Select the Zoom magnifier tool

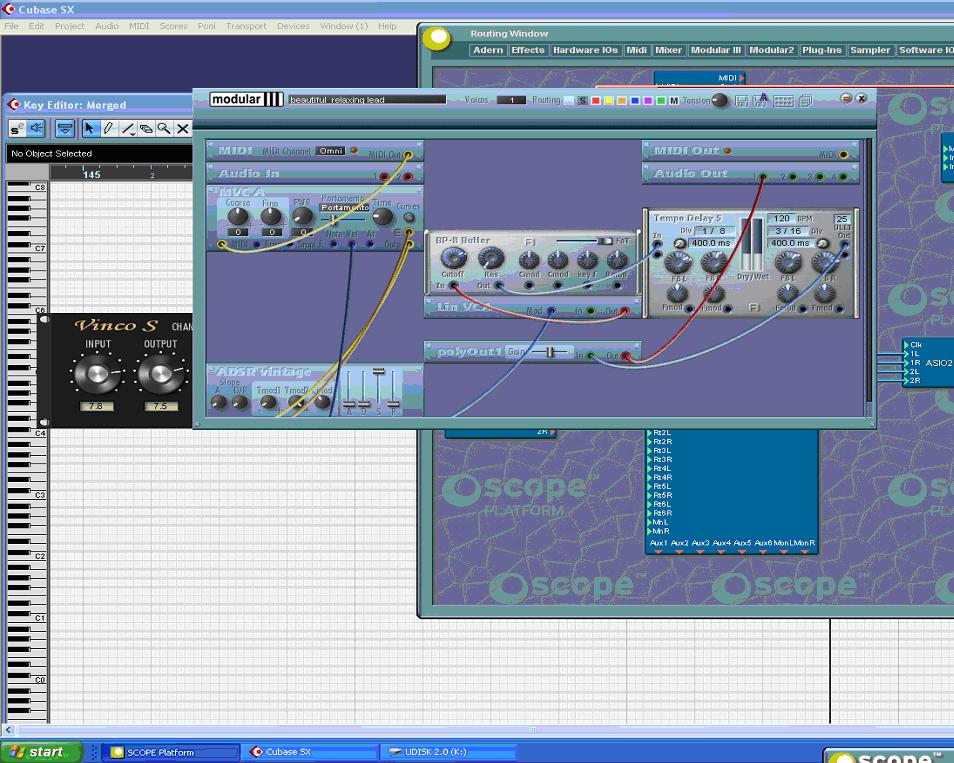164,128
